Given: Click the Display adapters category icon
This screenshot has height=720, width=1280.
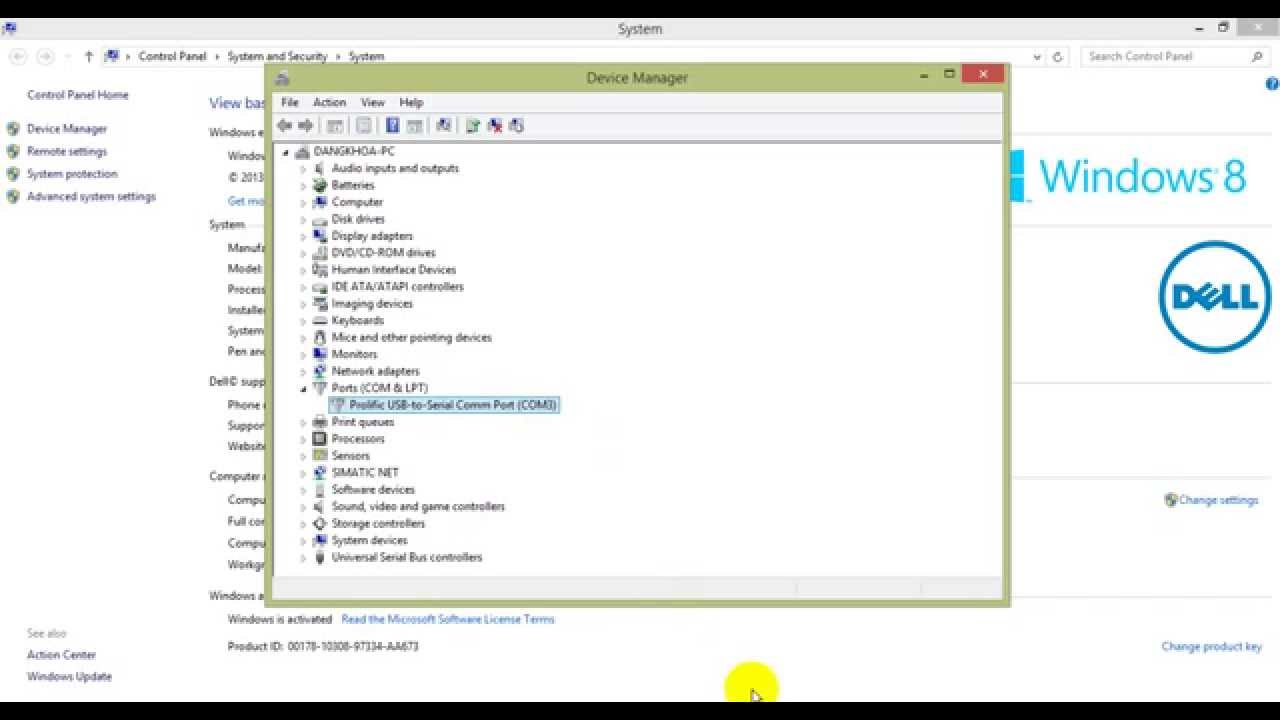Looking at the screenshot, I should [320, 236].
